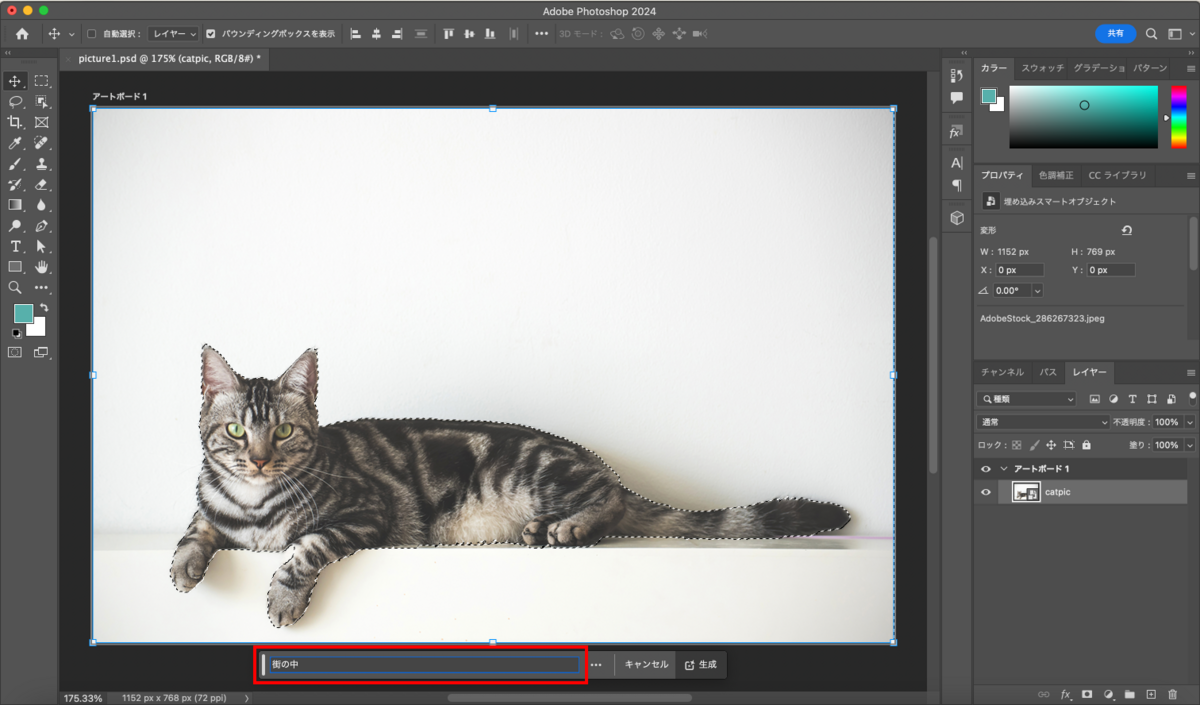
Task: Open the rotation angle dropdown in Properties
Action: (x=1036, y=290)
